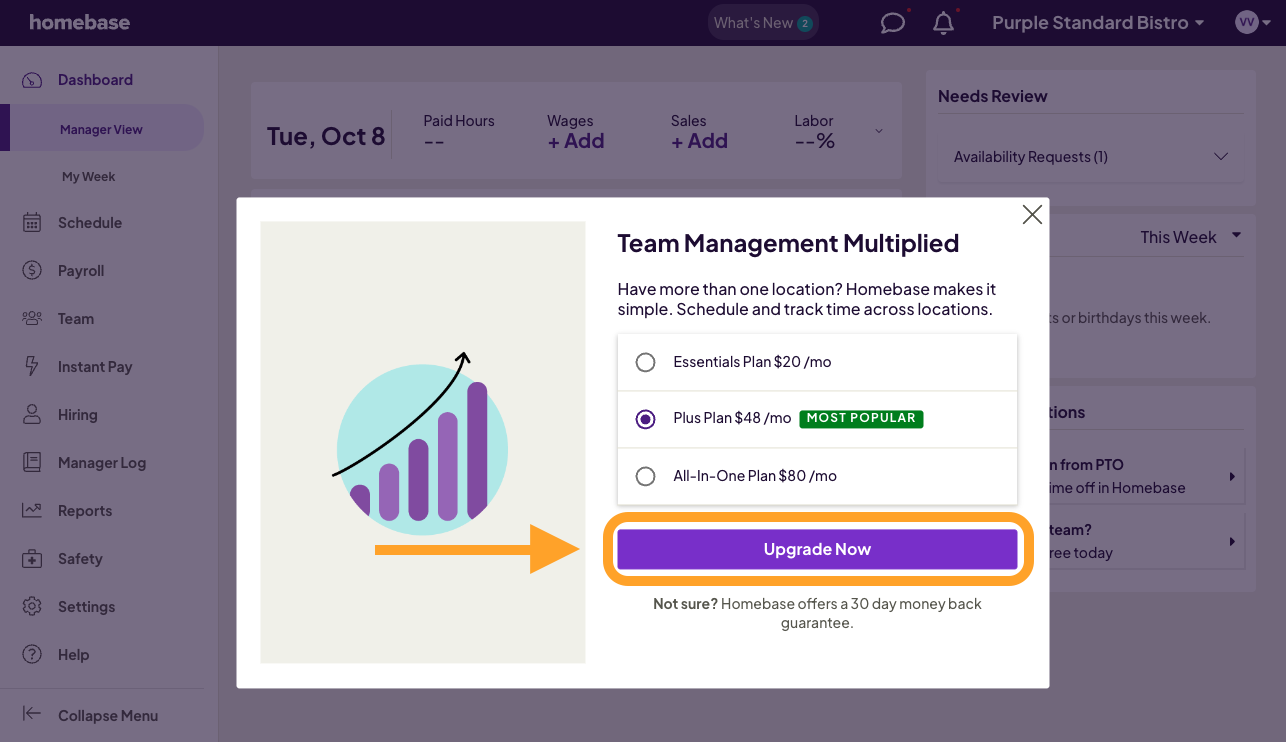Open the notifications bell

point(943,23)
